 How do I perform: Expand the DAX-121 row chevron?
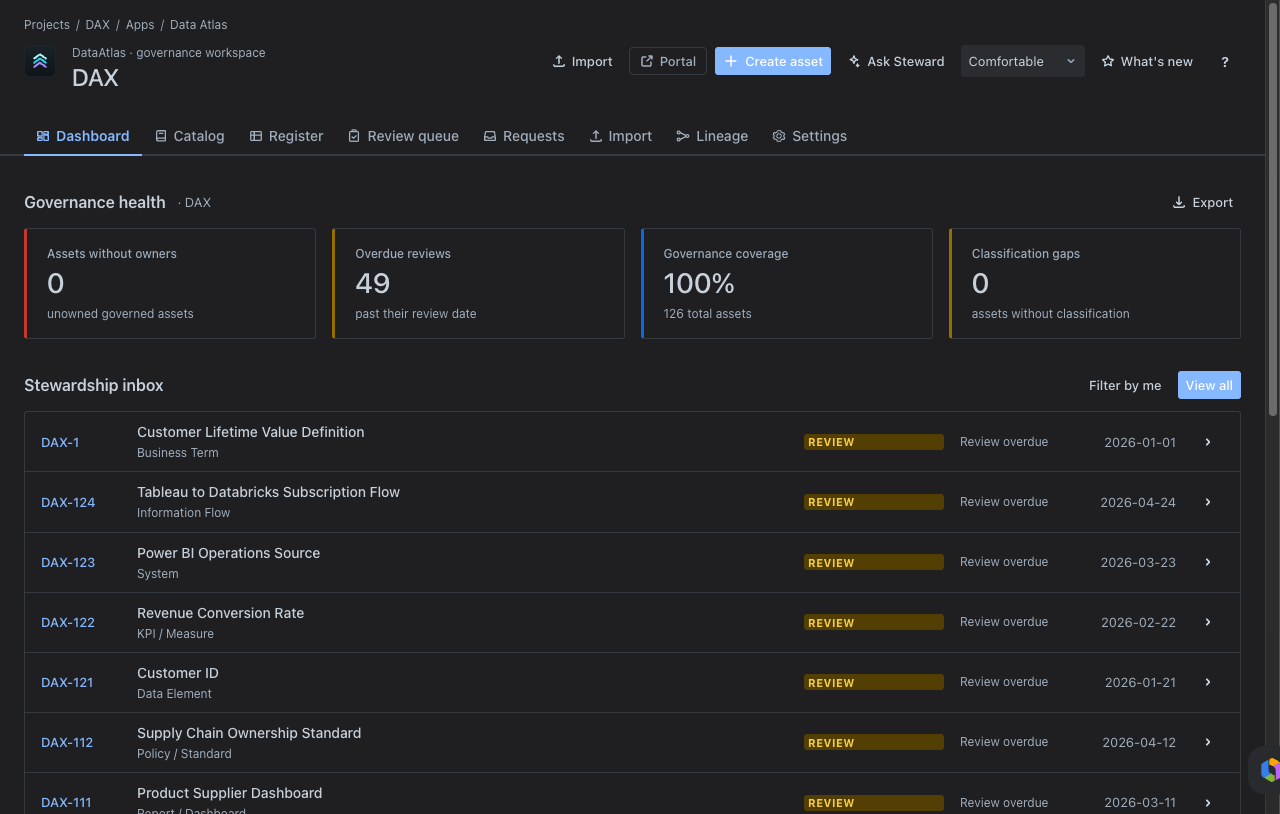coord(1208,682)
